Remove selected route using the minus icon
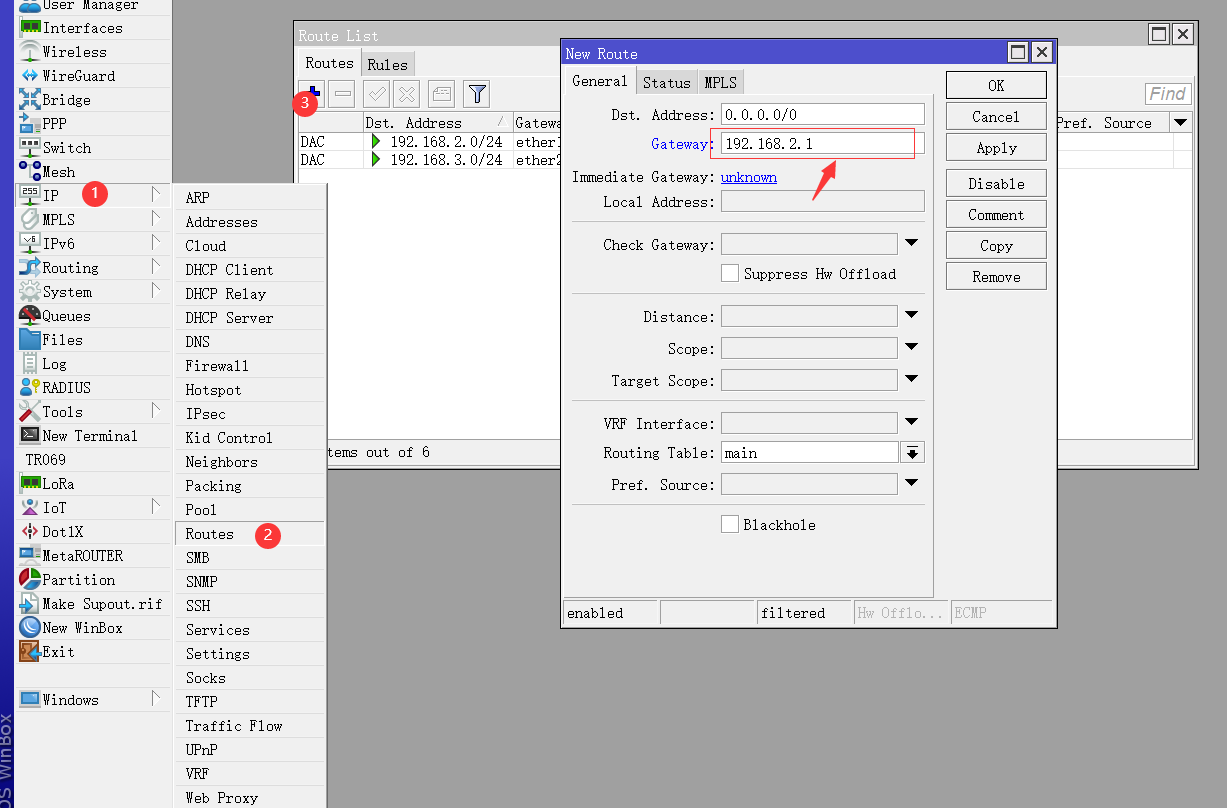Viewport: 1227px width, 808px height. point(341,93)
